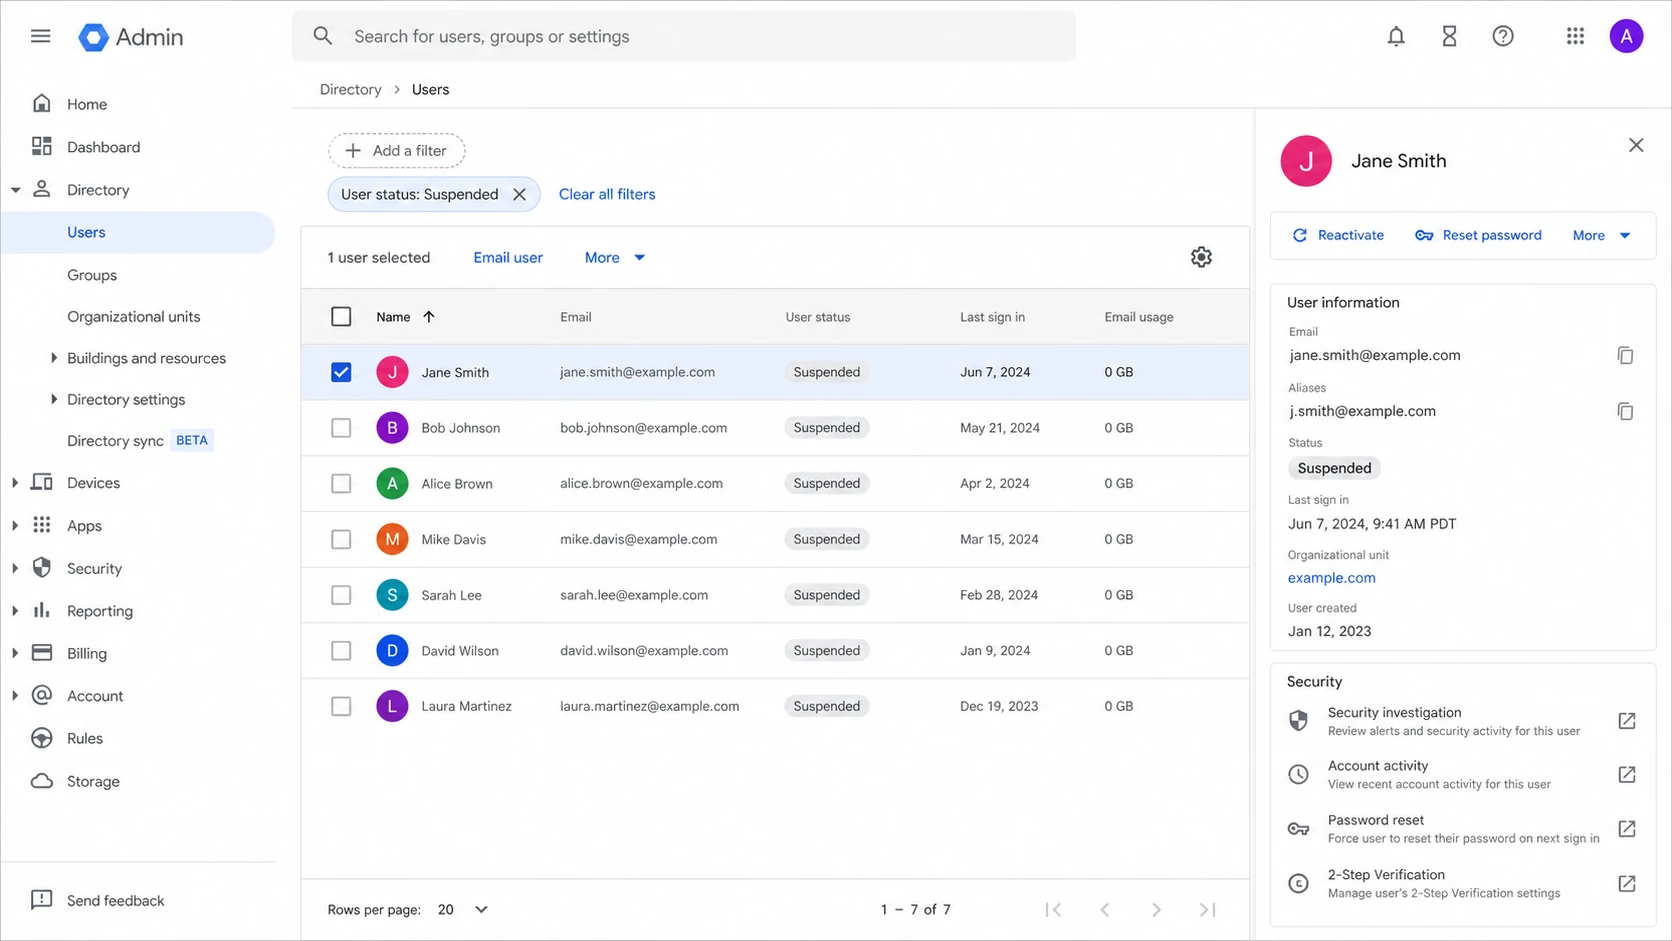This screenshot has height=941, width=1672.
Task: Expand the Security section
Action: (x=15, y=568)
